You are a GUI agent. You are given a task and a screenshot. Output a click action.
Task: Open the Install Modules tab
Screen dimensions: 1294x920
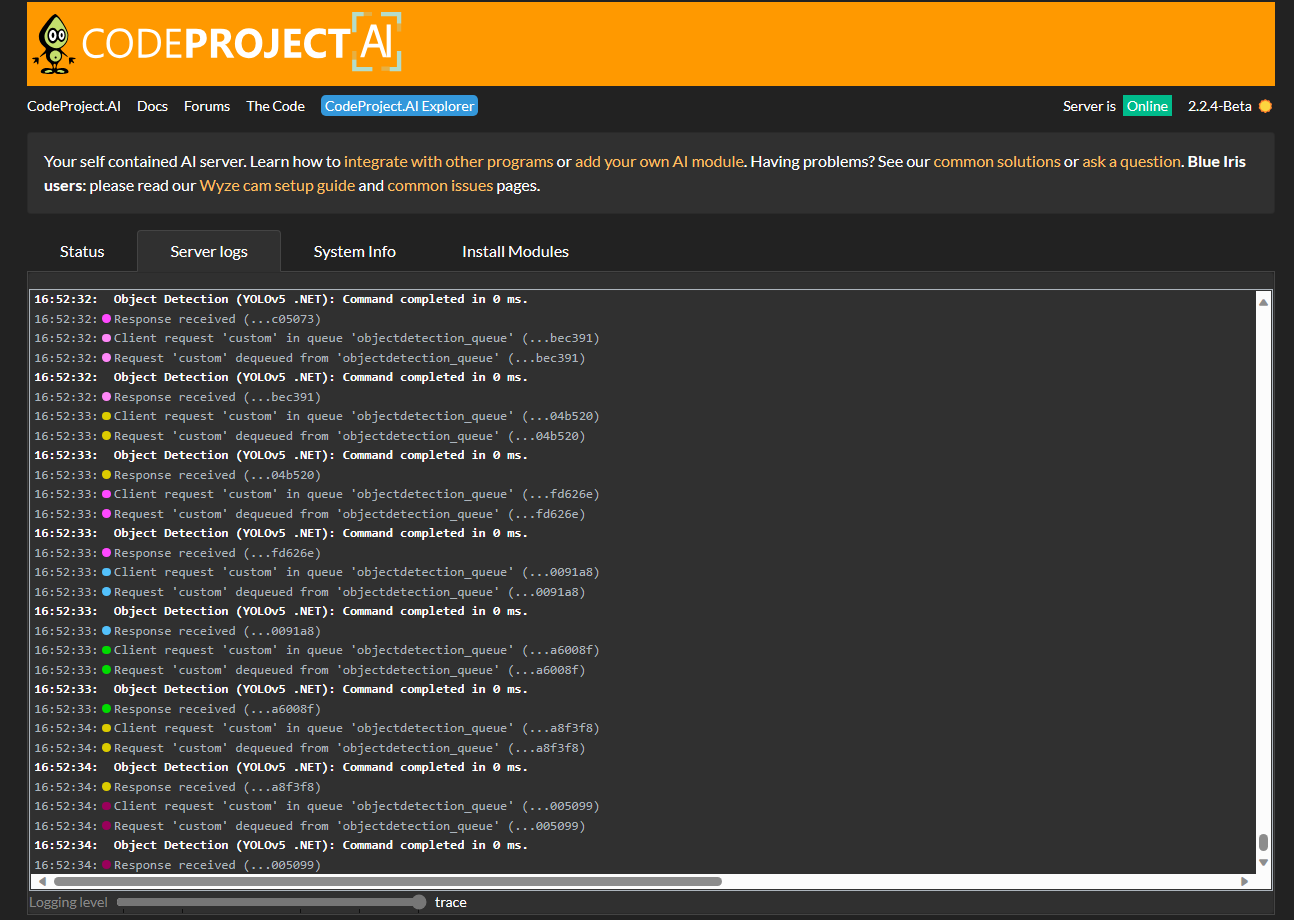[x=515, y=251]
